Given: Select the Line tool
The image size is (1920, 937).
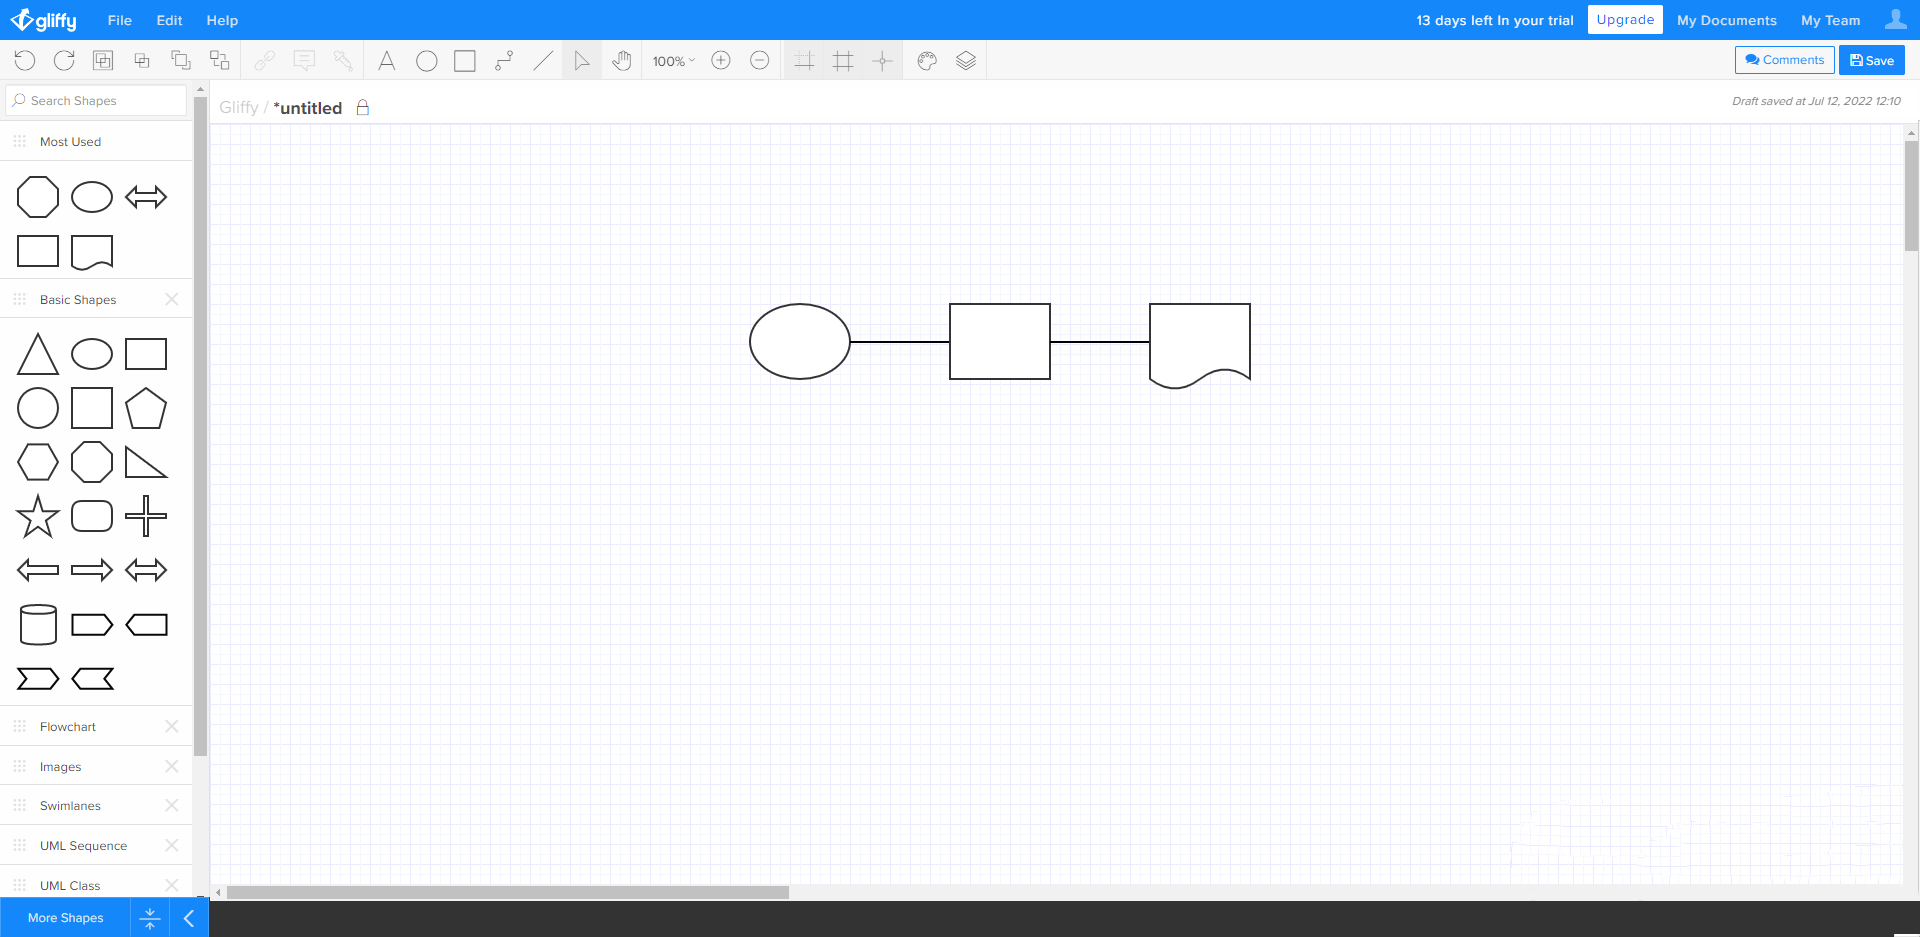Looking at the screenshot, I should [x=543, y=61].
